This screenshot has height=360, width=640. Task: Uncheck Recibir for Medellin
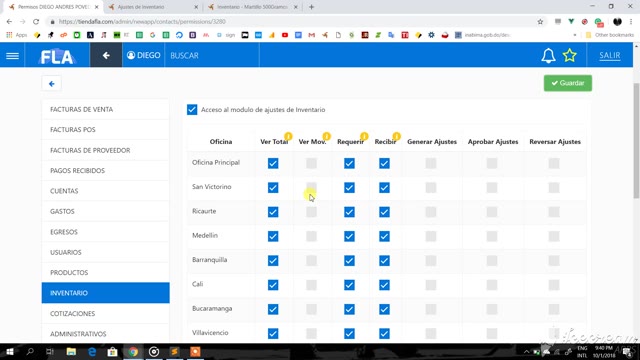point(384,236)
